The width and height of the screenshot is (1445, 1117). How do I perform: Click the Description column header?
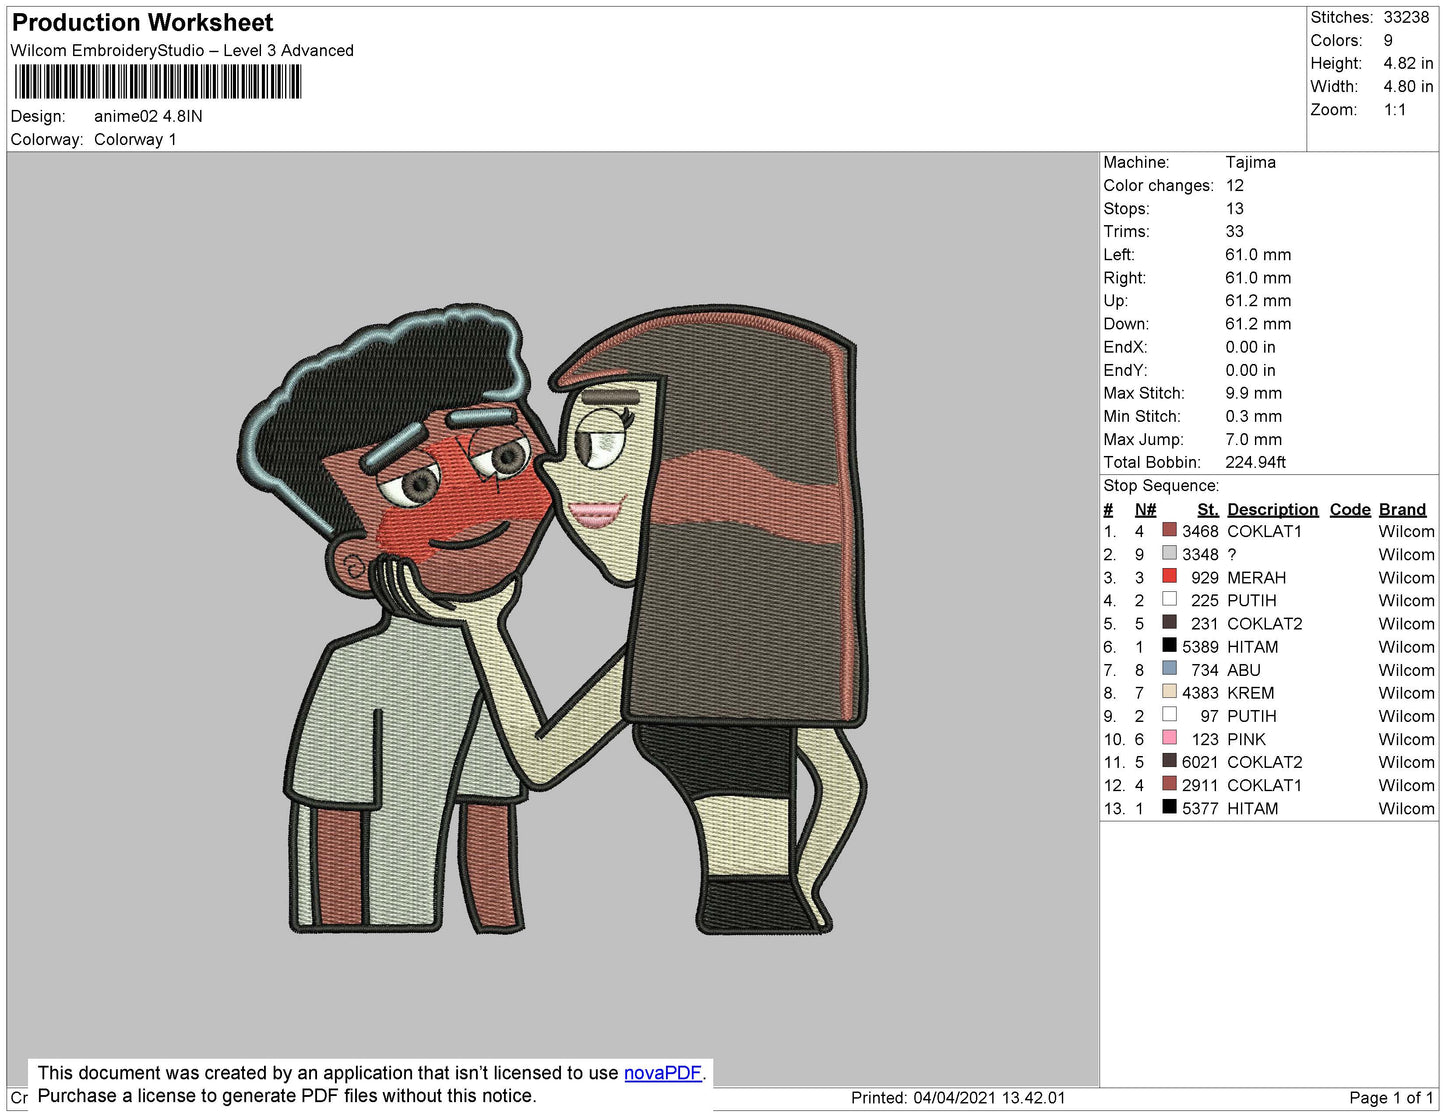(1272, 509)
